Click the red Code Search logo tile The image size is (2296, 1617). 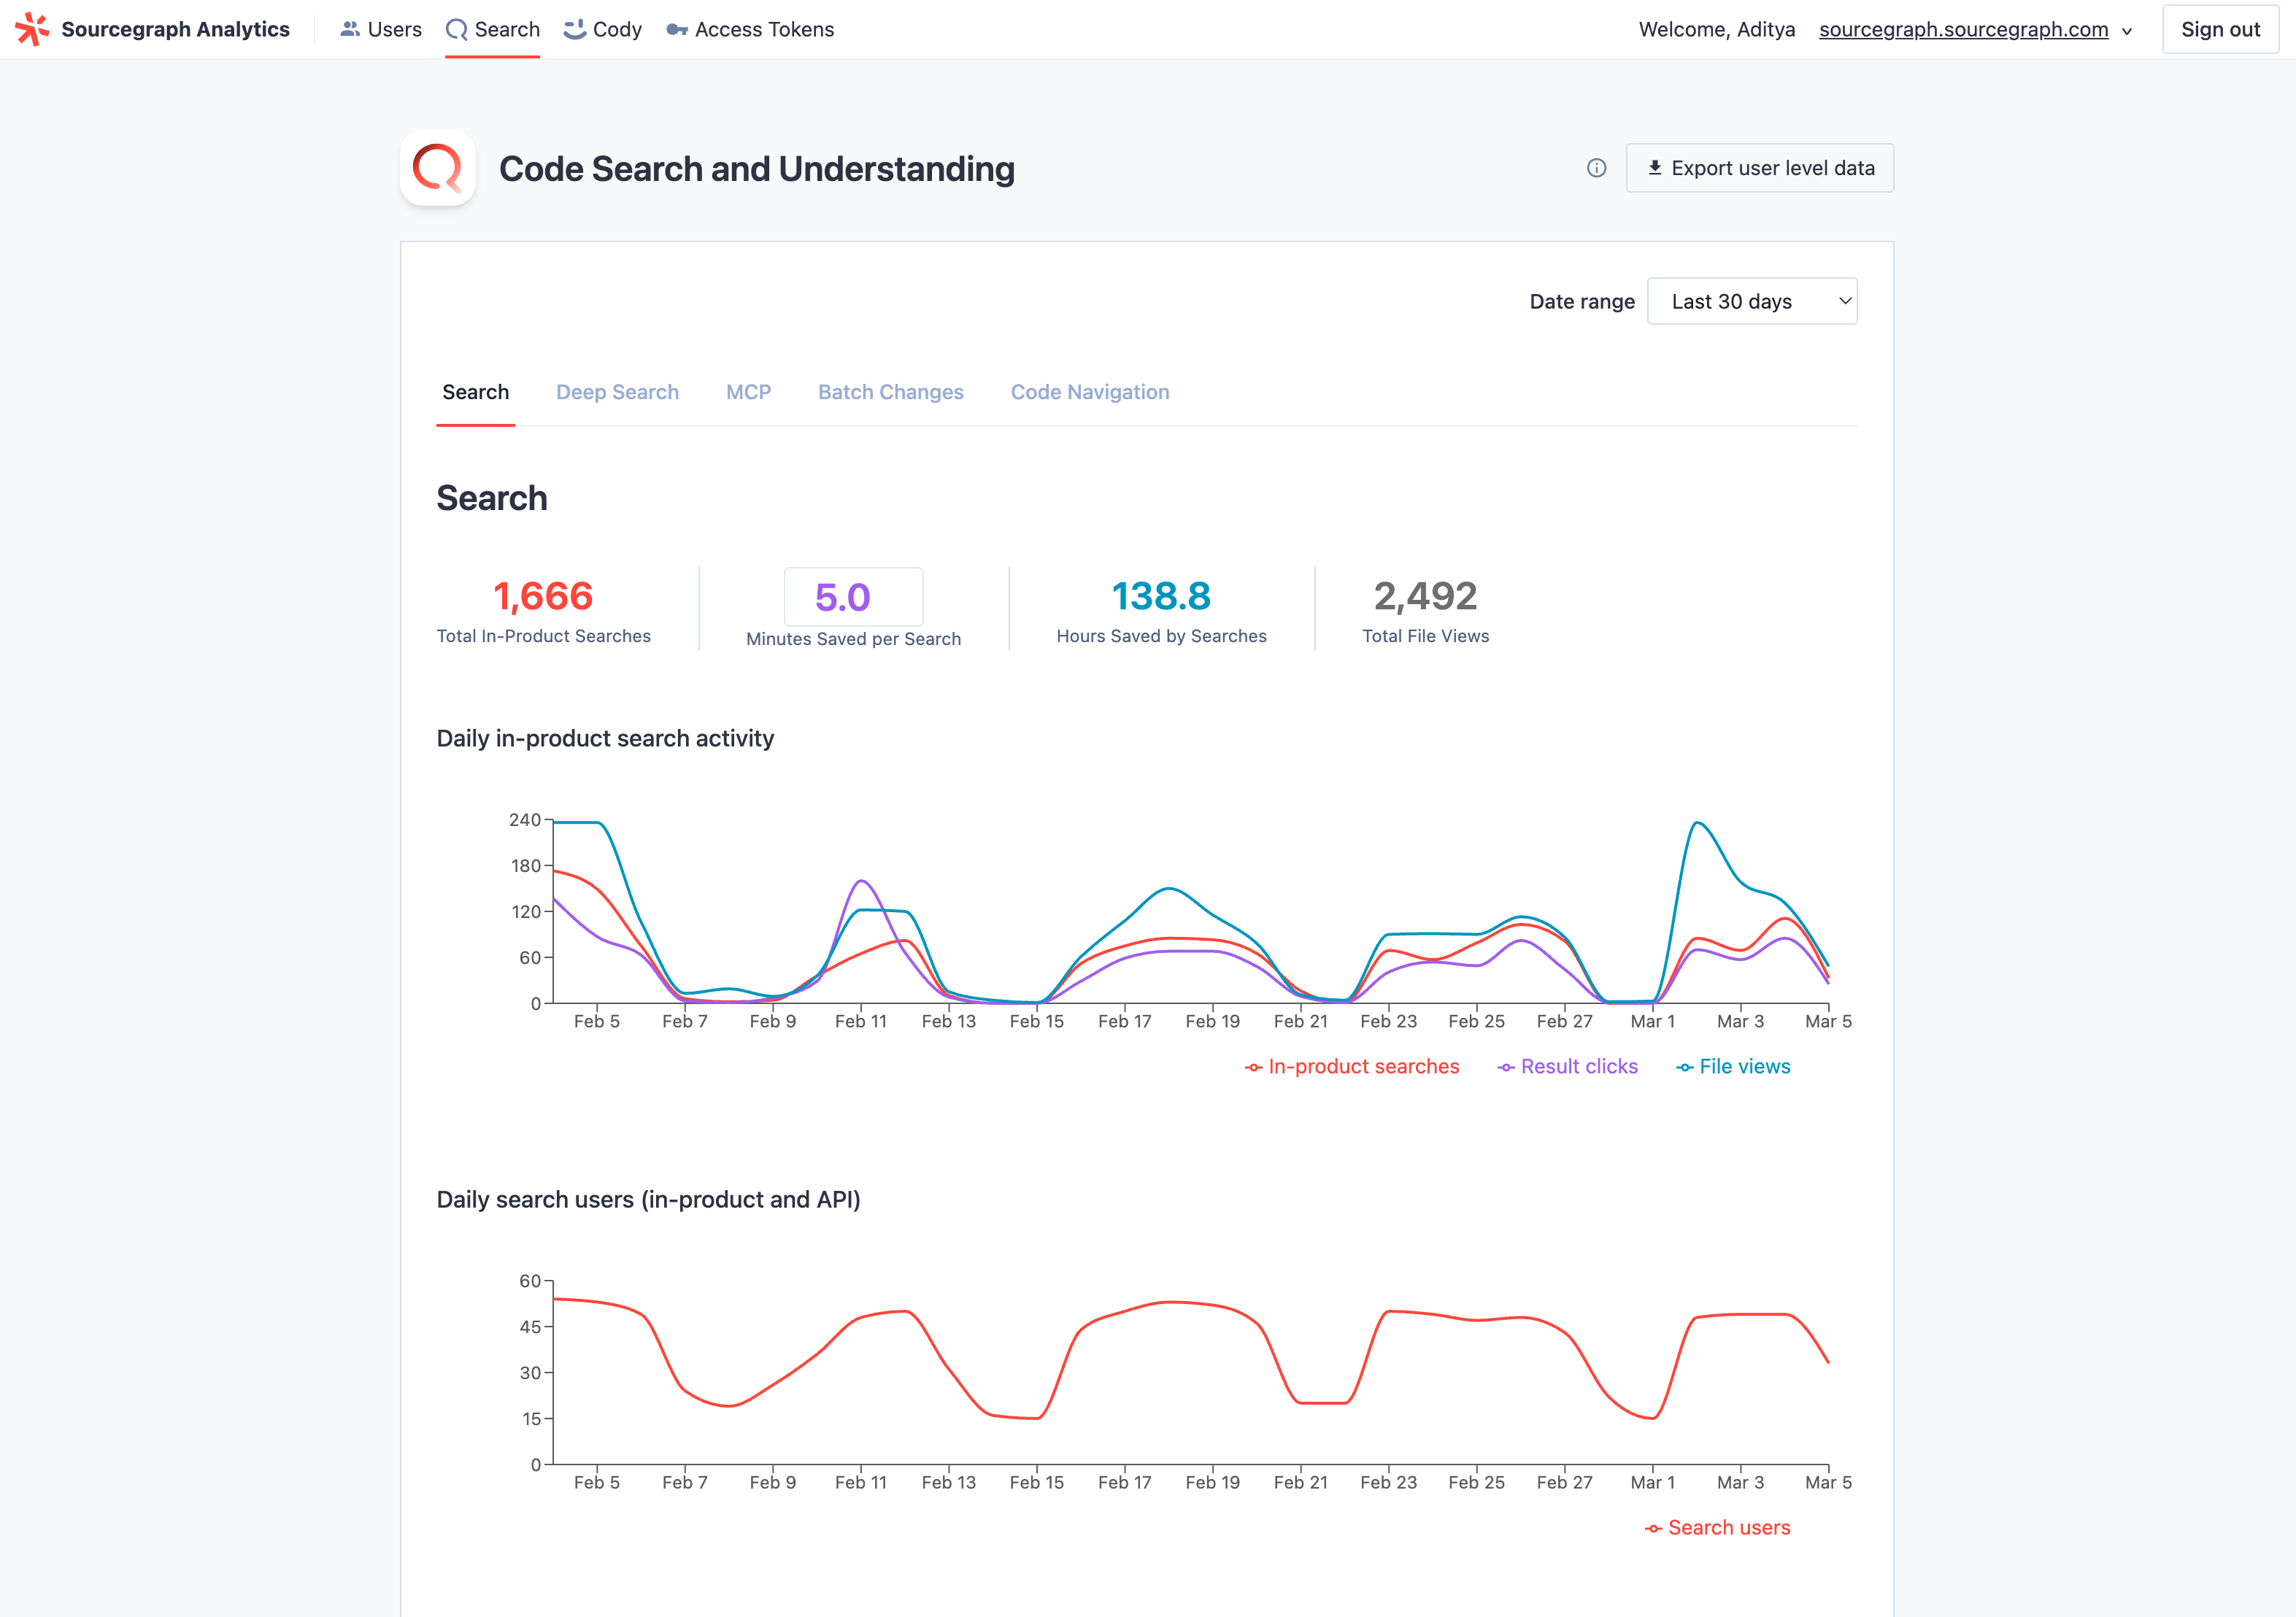pyautogui.click(x=438, y=168)
